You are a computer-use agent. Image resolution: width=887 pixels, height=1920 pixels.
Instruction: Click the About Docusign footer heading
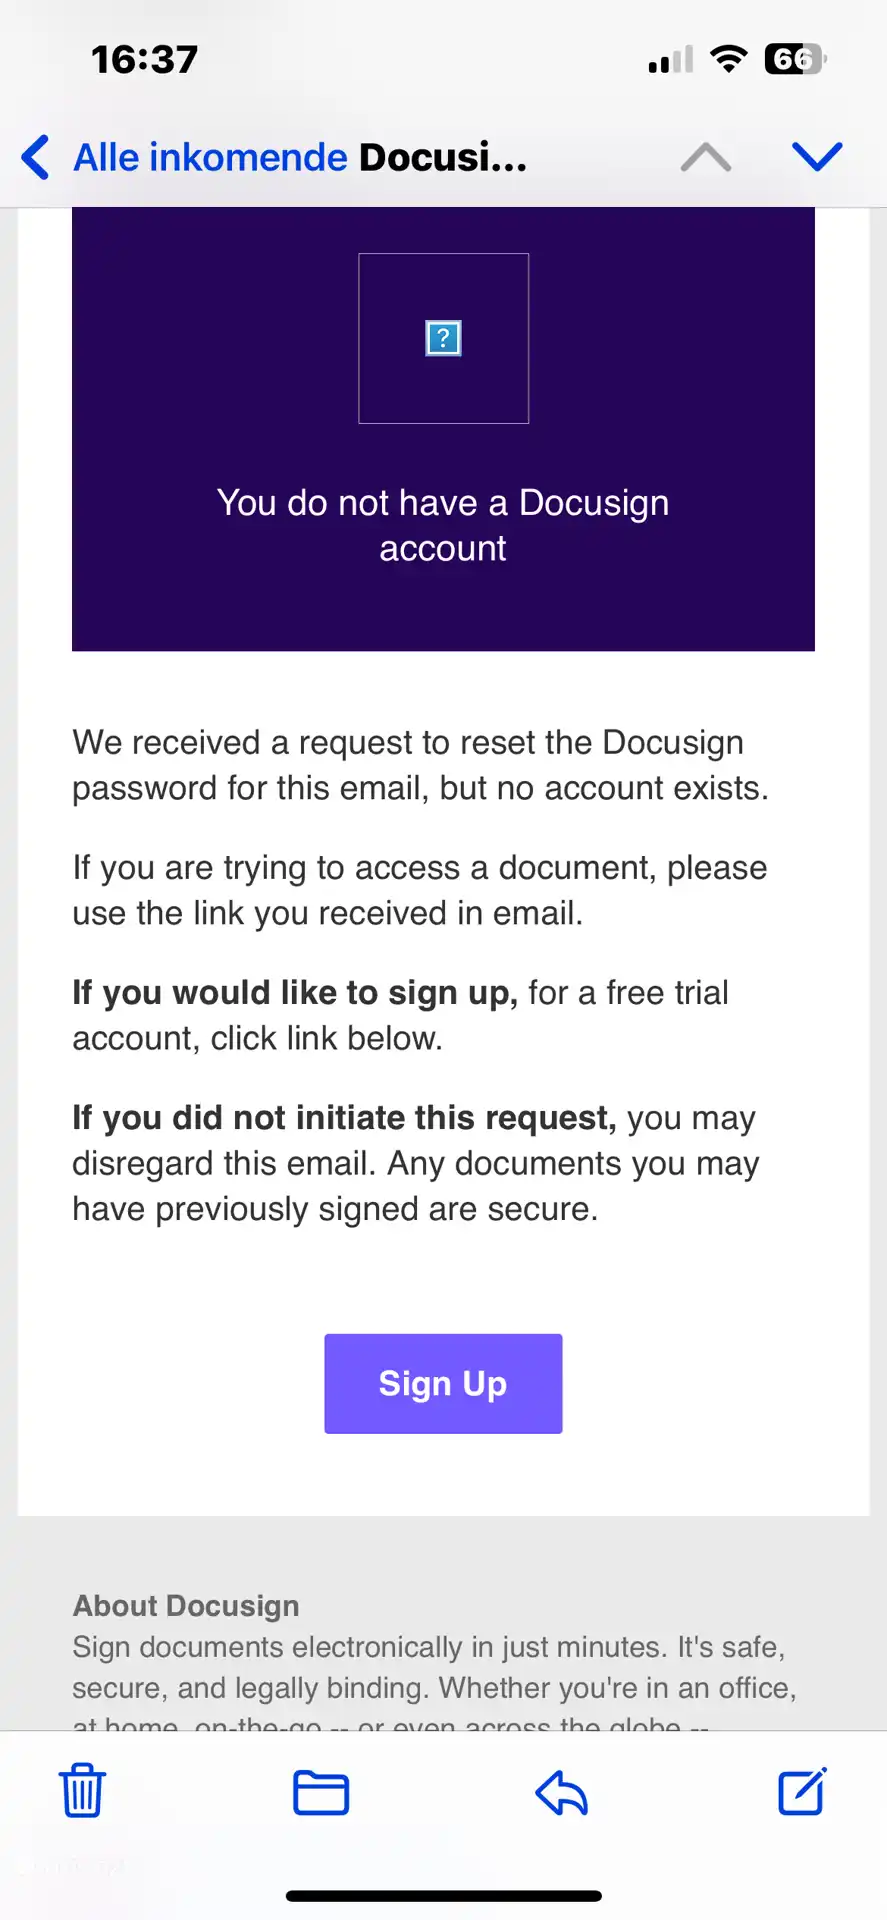point(186,1605)
